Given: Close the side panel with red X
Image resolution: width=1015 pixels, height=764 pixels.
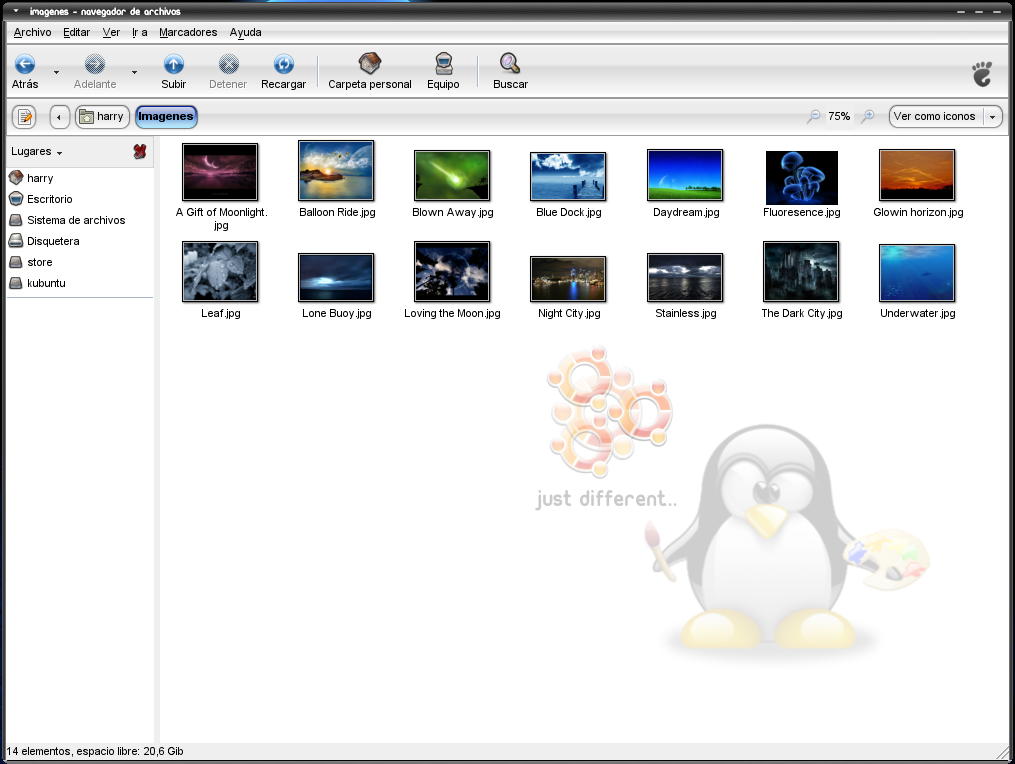Looking at the screenshot, I should [x=140, y=152].
